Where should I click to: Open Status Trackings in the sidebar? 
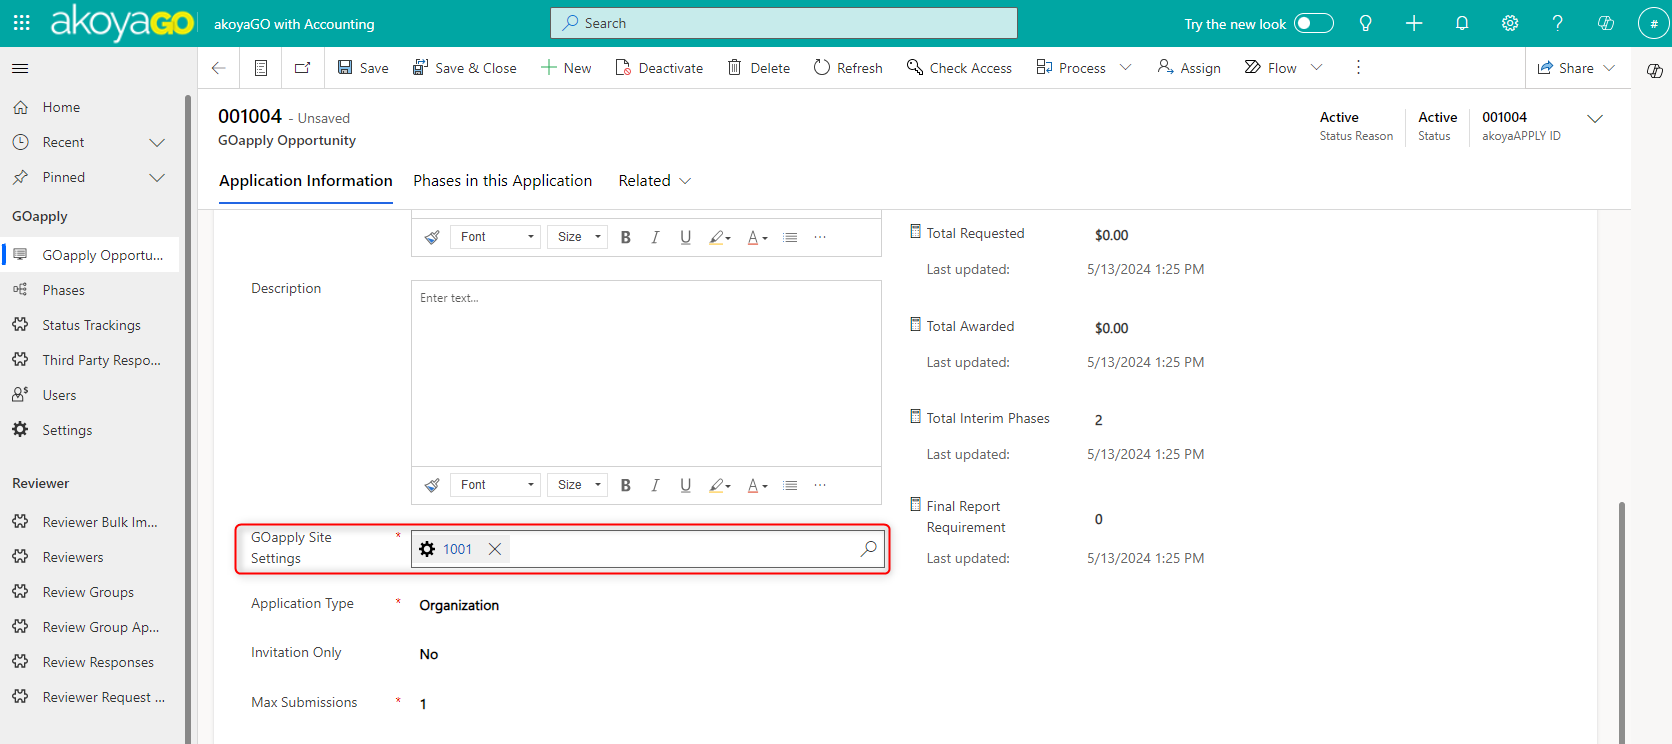tap(93, 325)
